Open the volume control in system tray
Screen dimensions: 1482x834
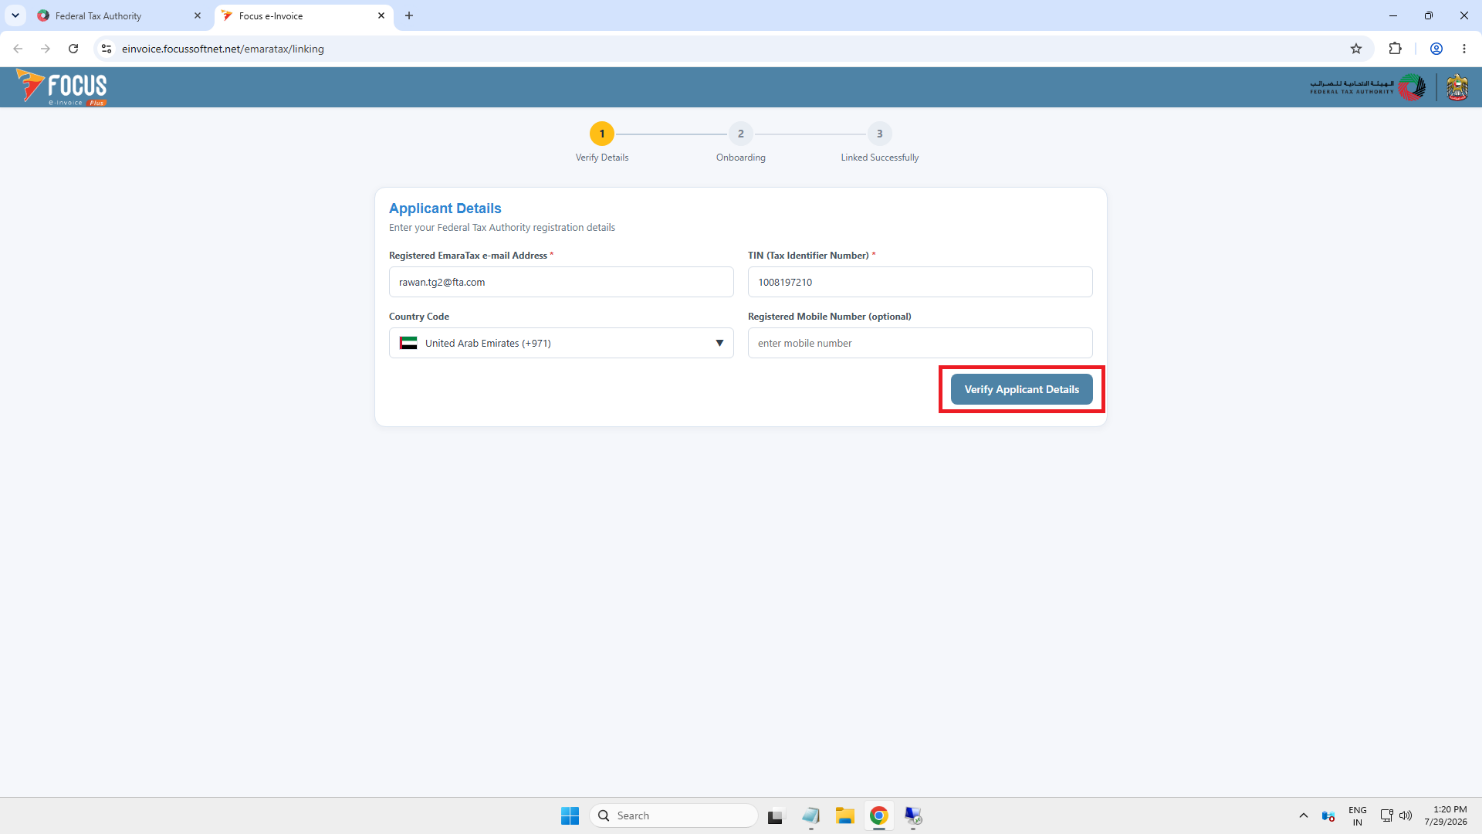1406,816
